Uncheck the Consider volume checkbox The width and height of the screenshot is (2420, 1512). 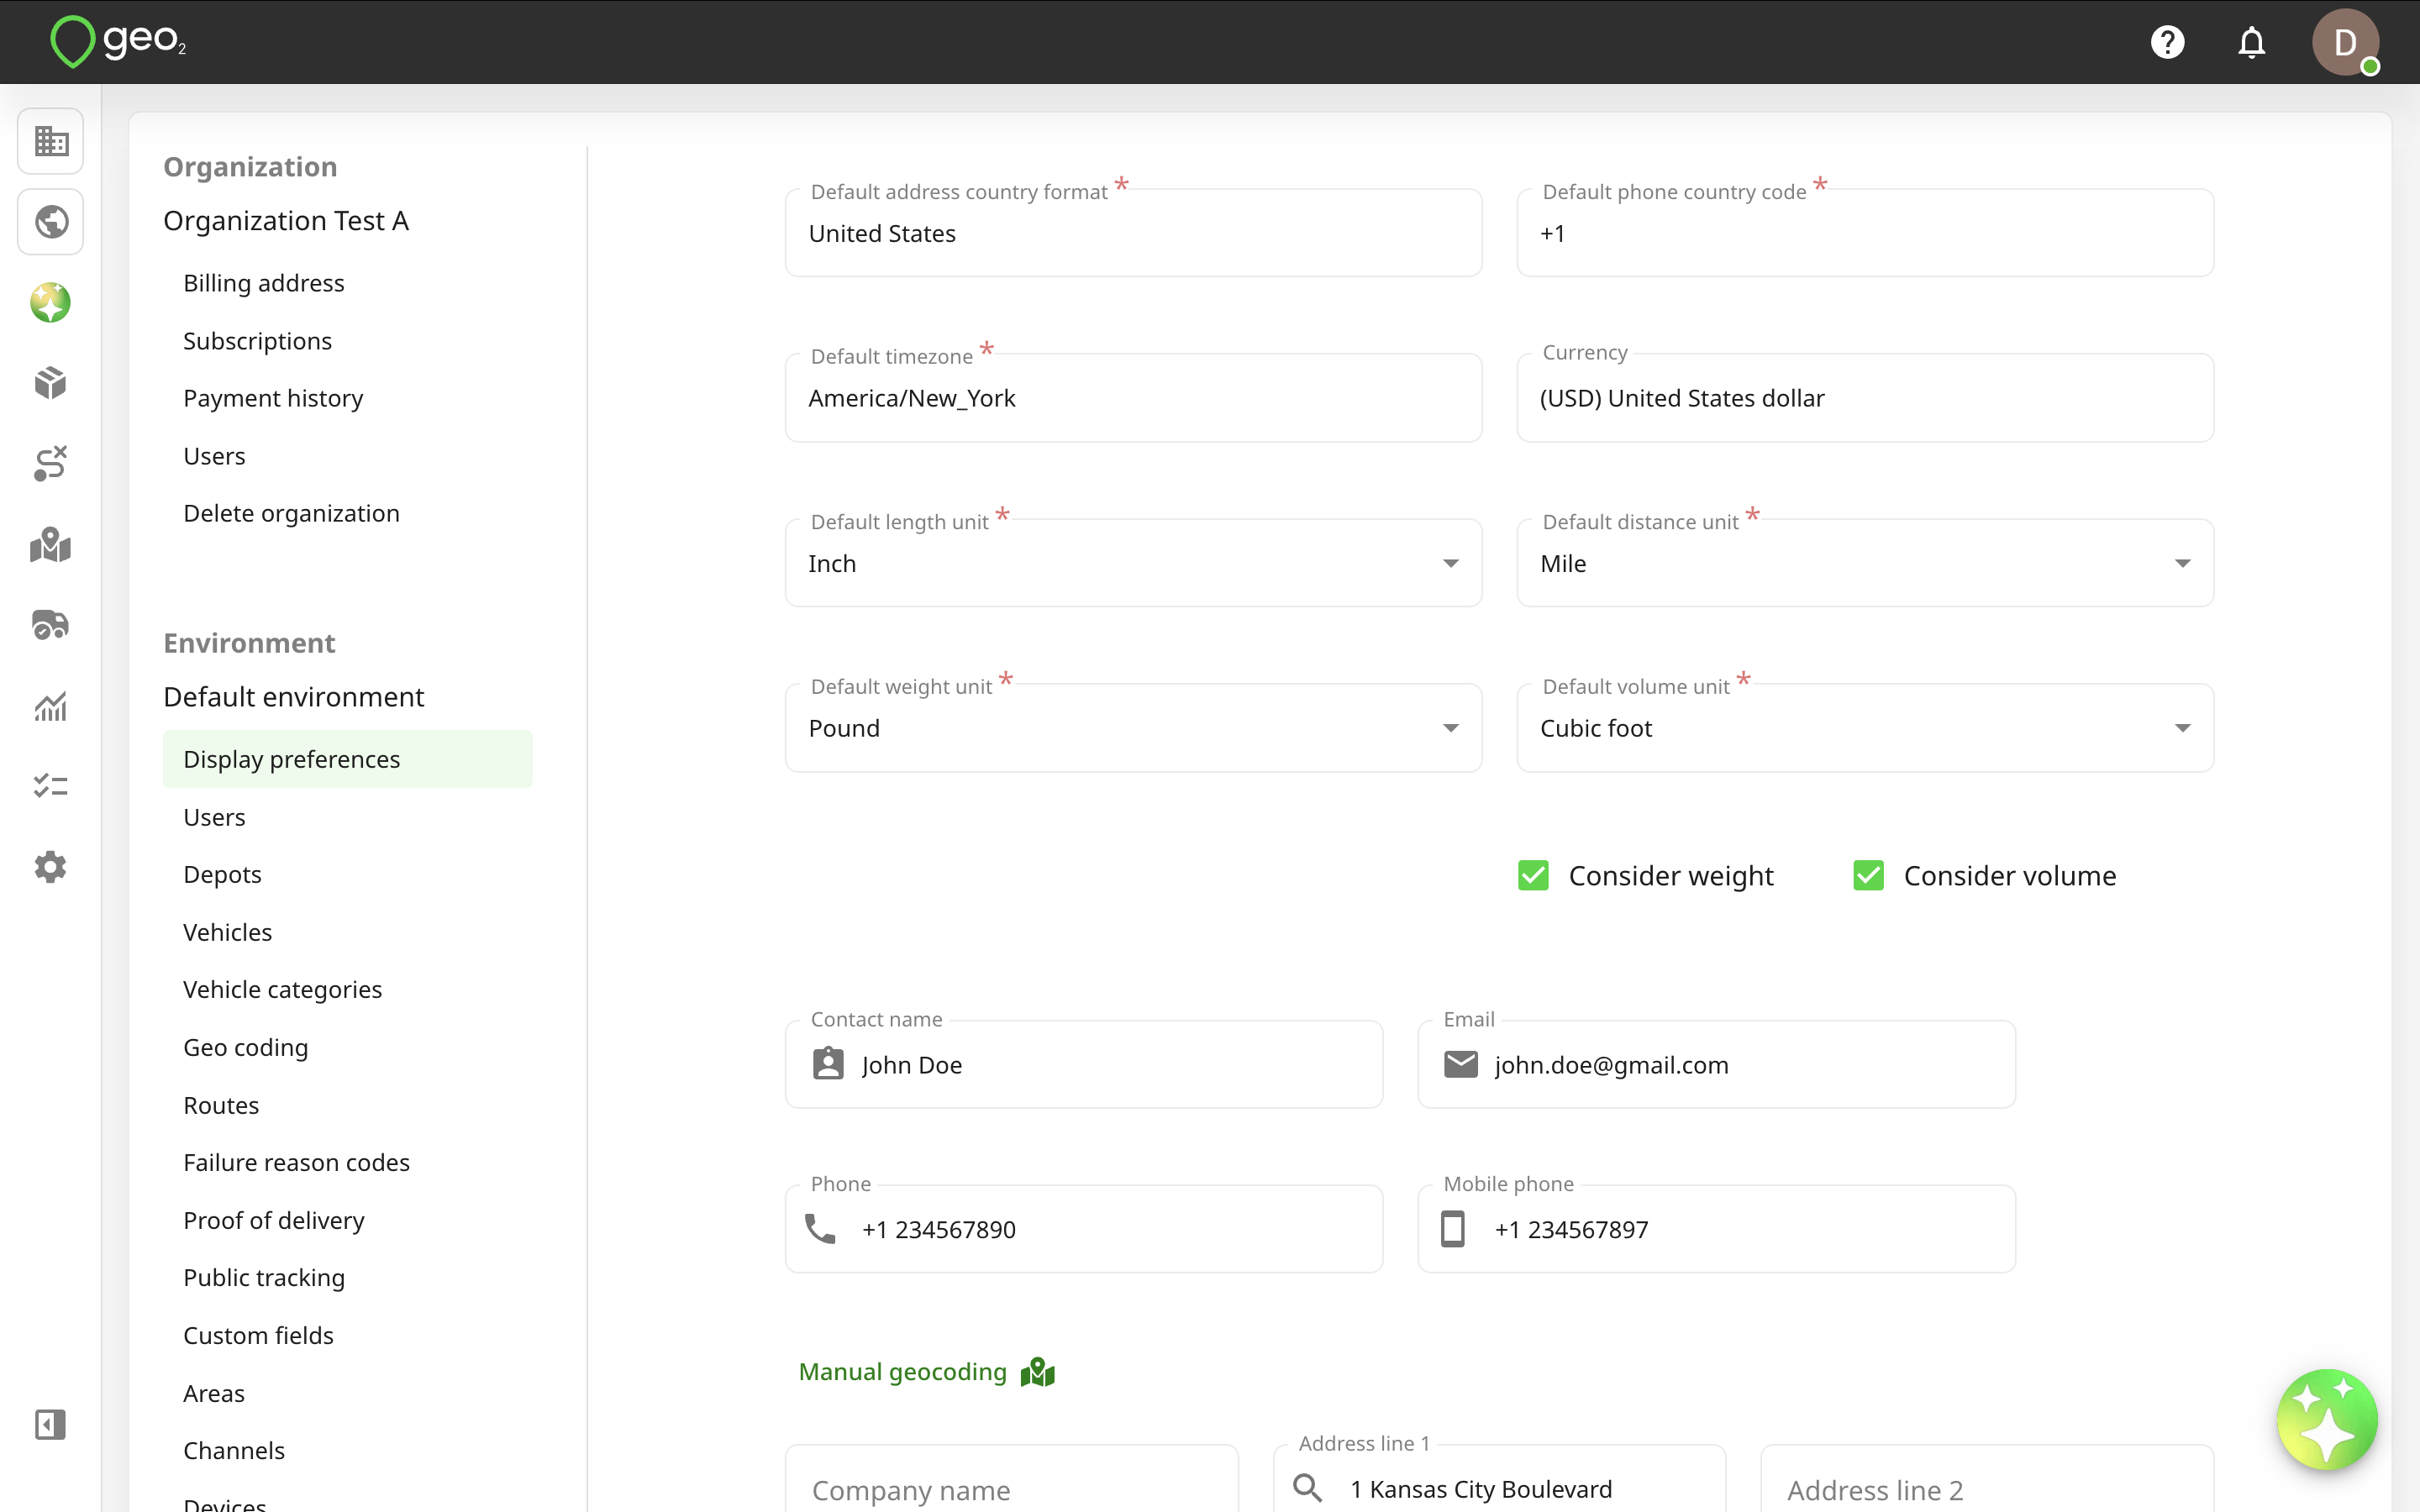pyautogui.click(x=1868, y=875)
